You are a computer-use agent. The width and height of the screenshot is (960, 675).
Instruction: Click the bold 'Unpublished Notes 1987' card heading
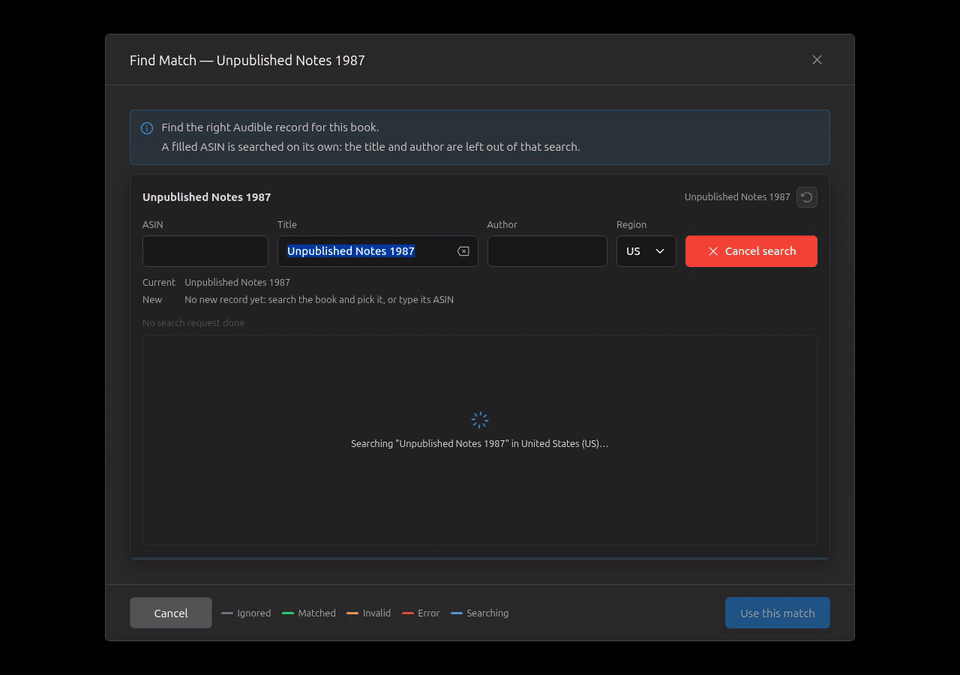[x=207, y=197]
